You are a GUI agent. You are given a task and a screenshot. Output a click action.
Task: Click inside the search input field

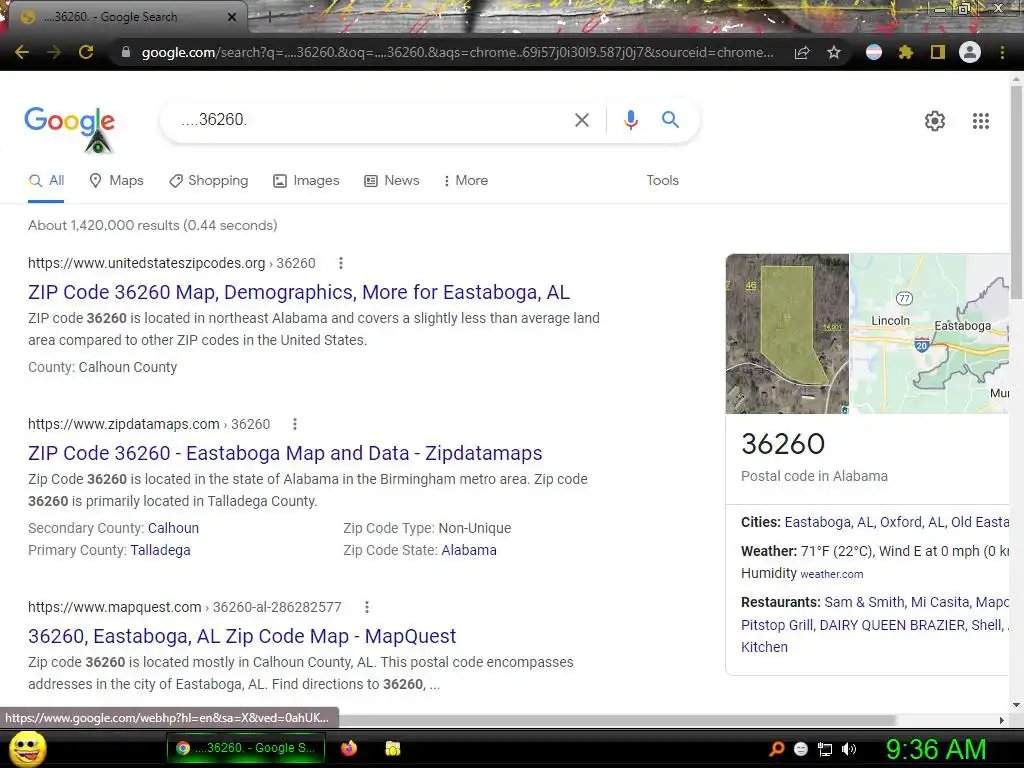tap(372, 120)
